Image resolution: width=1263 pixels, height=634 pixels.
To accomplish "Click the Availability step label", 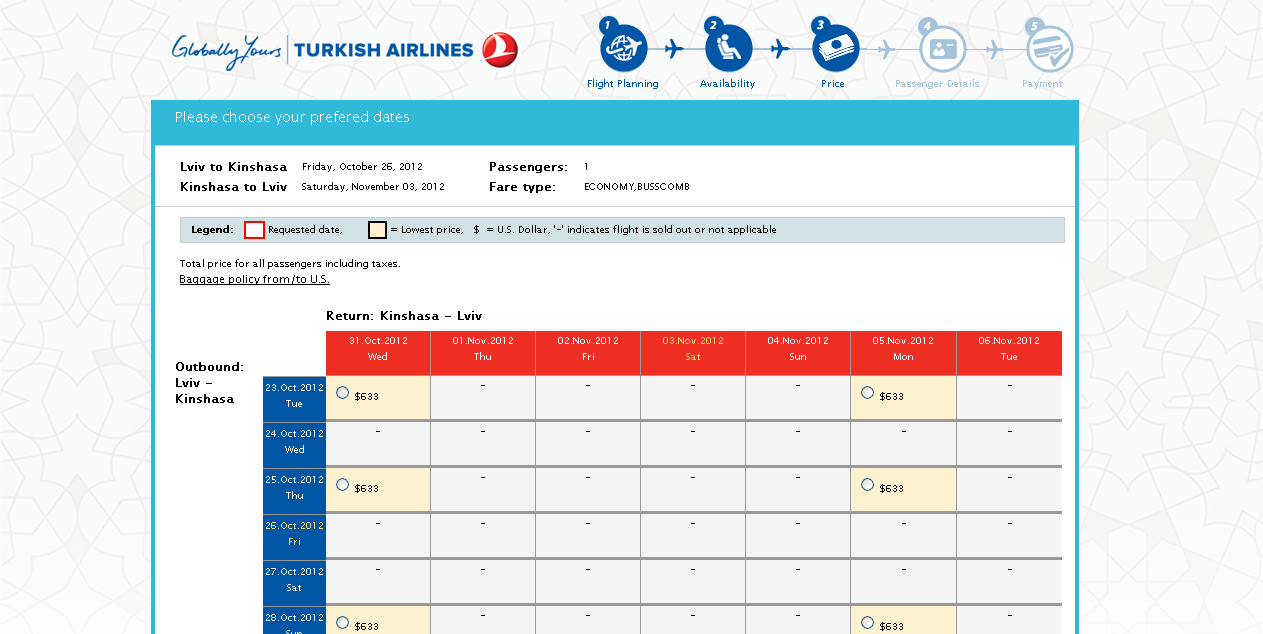I will click(727, 84).
